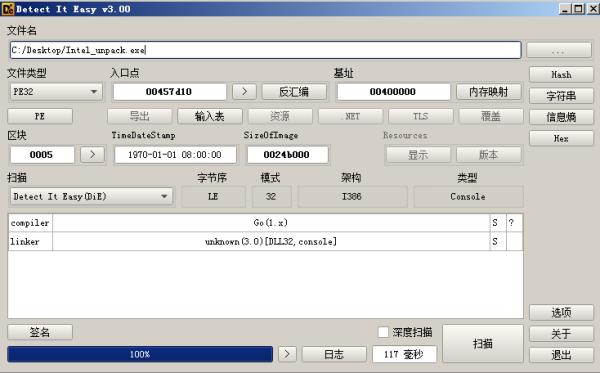
Task: Click the 导出 export button
Action: tap(139, 116)
